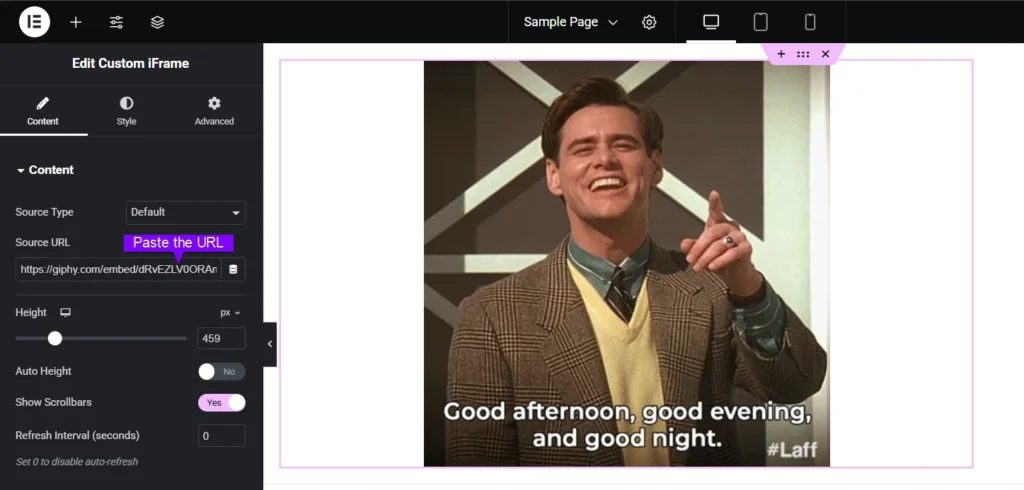
Task: Open the Source Type dropdown
Action: (185, 212)
